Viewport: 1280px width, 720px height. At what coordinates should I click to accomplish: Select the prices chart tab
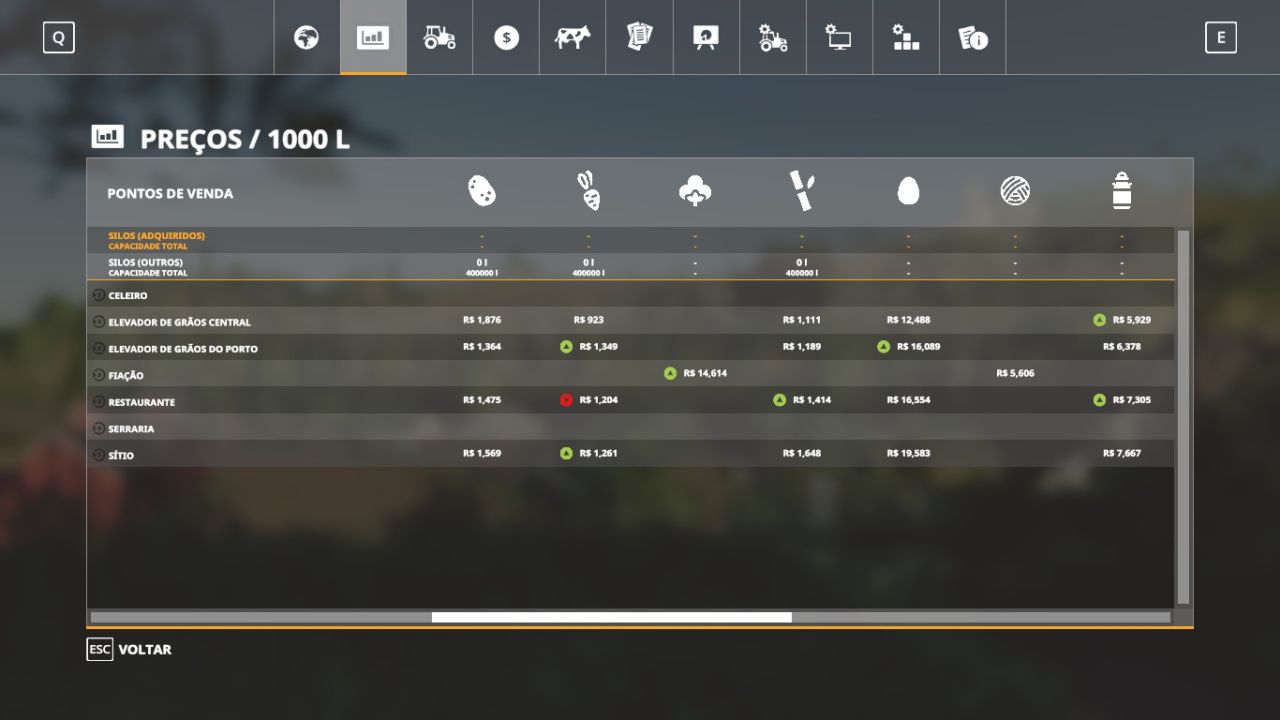pyautogui.click(x=373, y=38)
